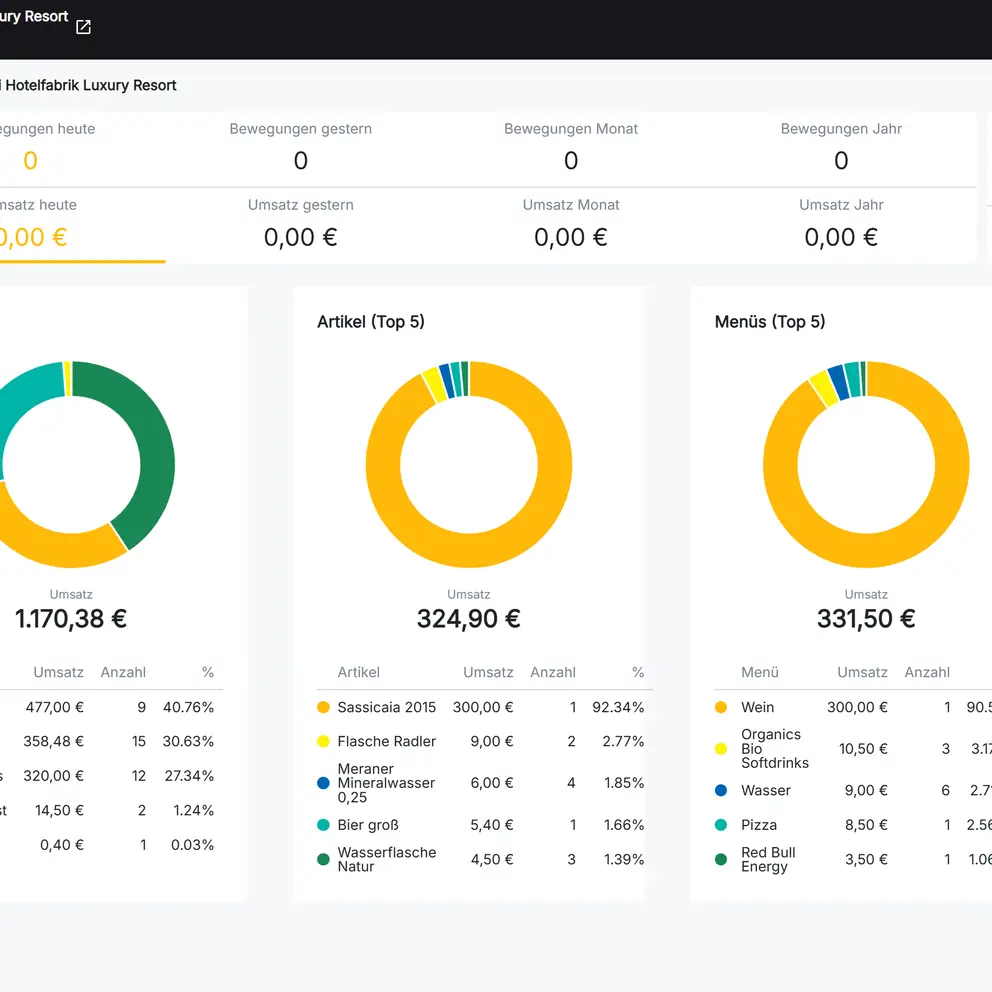992x992 pixels.
Task: Click the Bewegungen Monat stat card
Action: (571, 148)
